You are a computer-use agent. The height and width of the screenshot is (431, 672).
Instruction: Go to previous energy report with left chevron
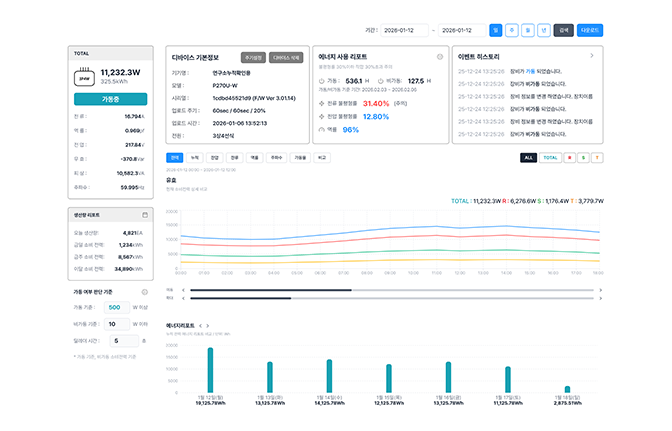(200, 325)
